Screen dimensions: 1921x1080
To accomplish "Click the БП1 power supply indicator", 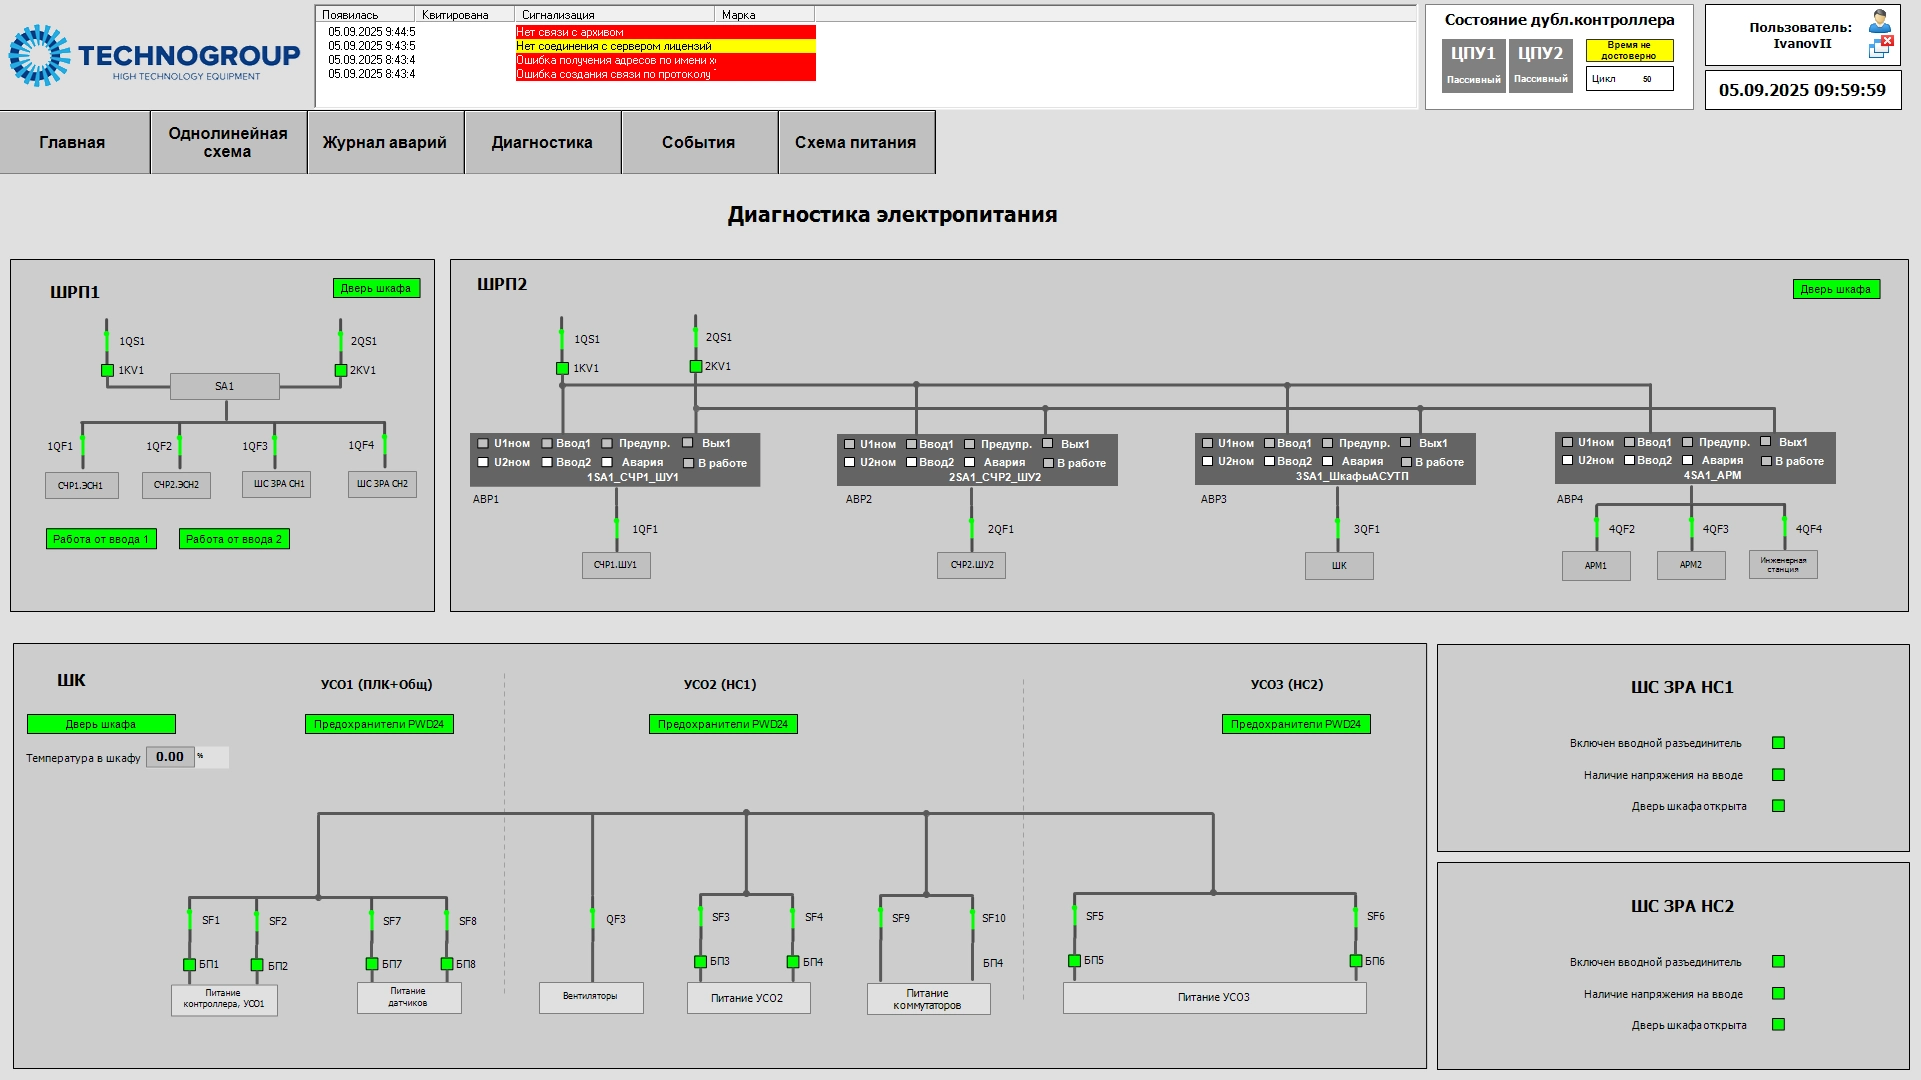I will point(189,965).
